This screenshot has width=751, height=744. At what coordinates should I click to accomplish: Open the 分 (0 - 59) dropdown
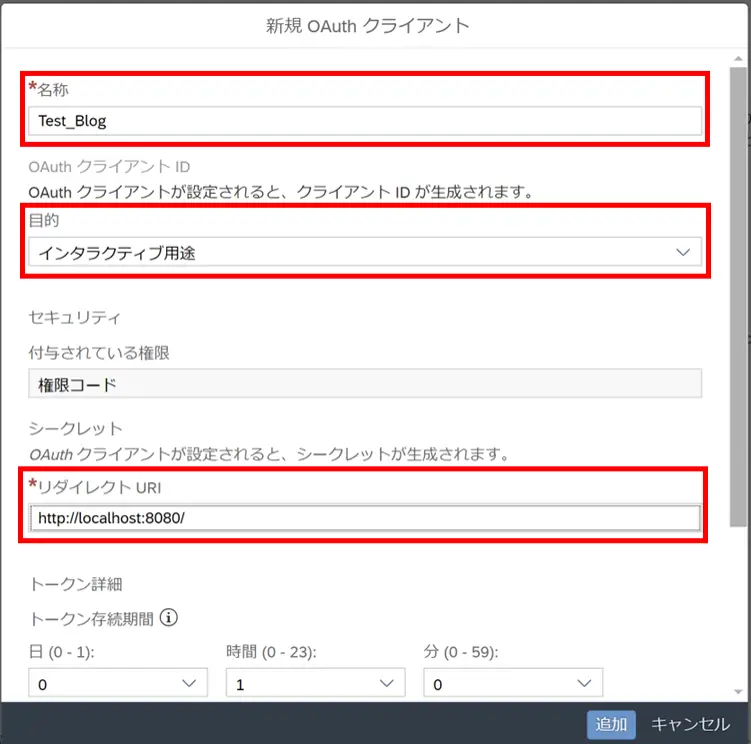[x=513, y=683]
